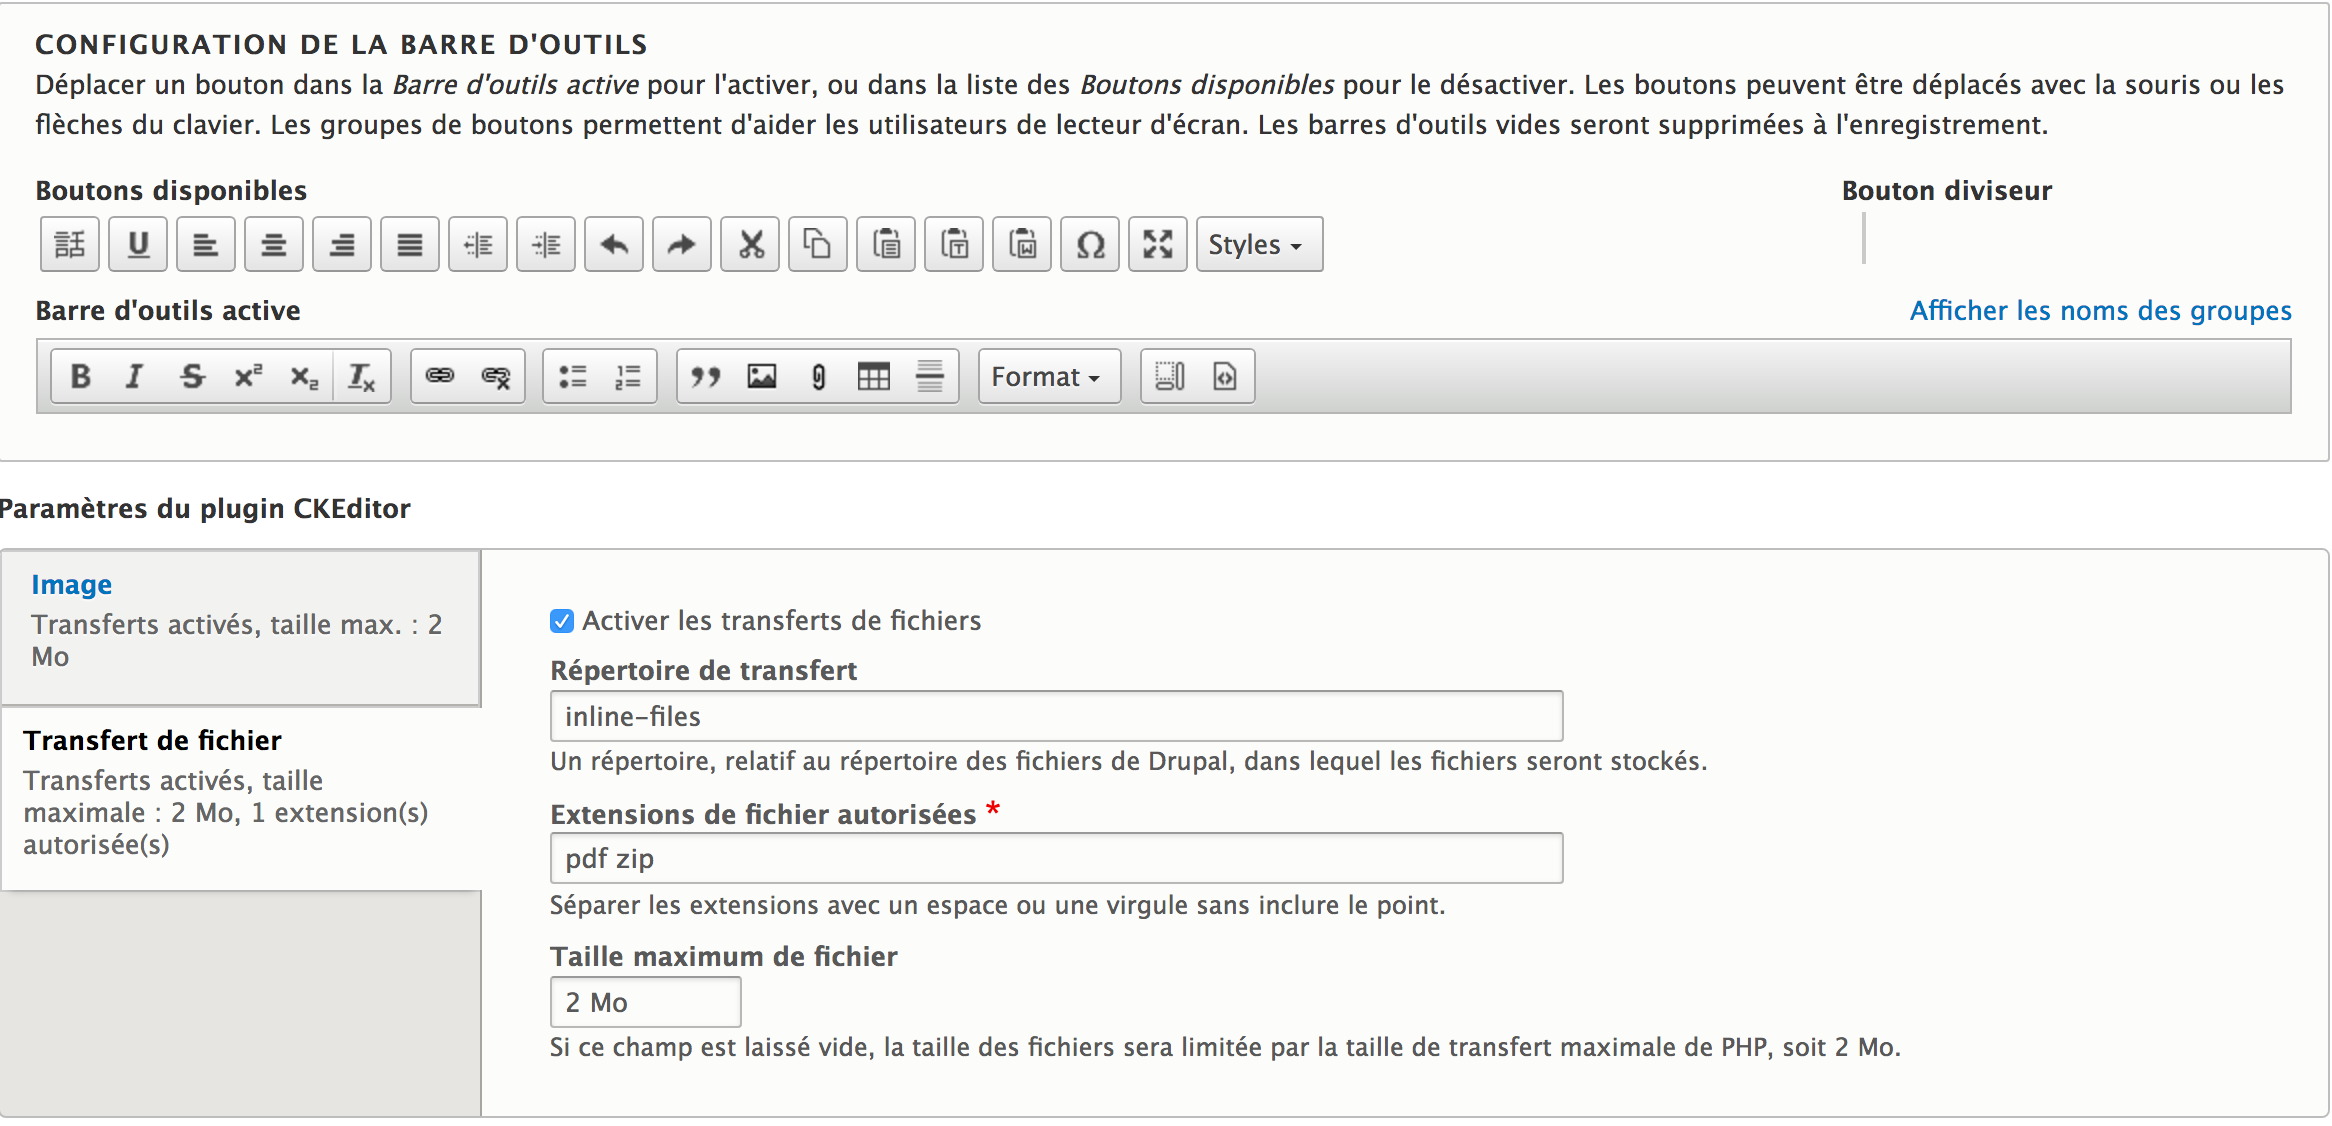Click the Insert table icon
The width and height of the screenshot is (2332, 1126).
click(872, 376)
